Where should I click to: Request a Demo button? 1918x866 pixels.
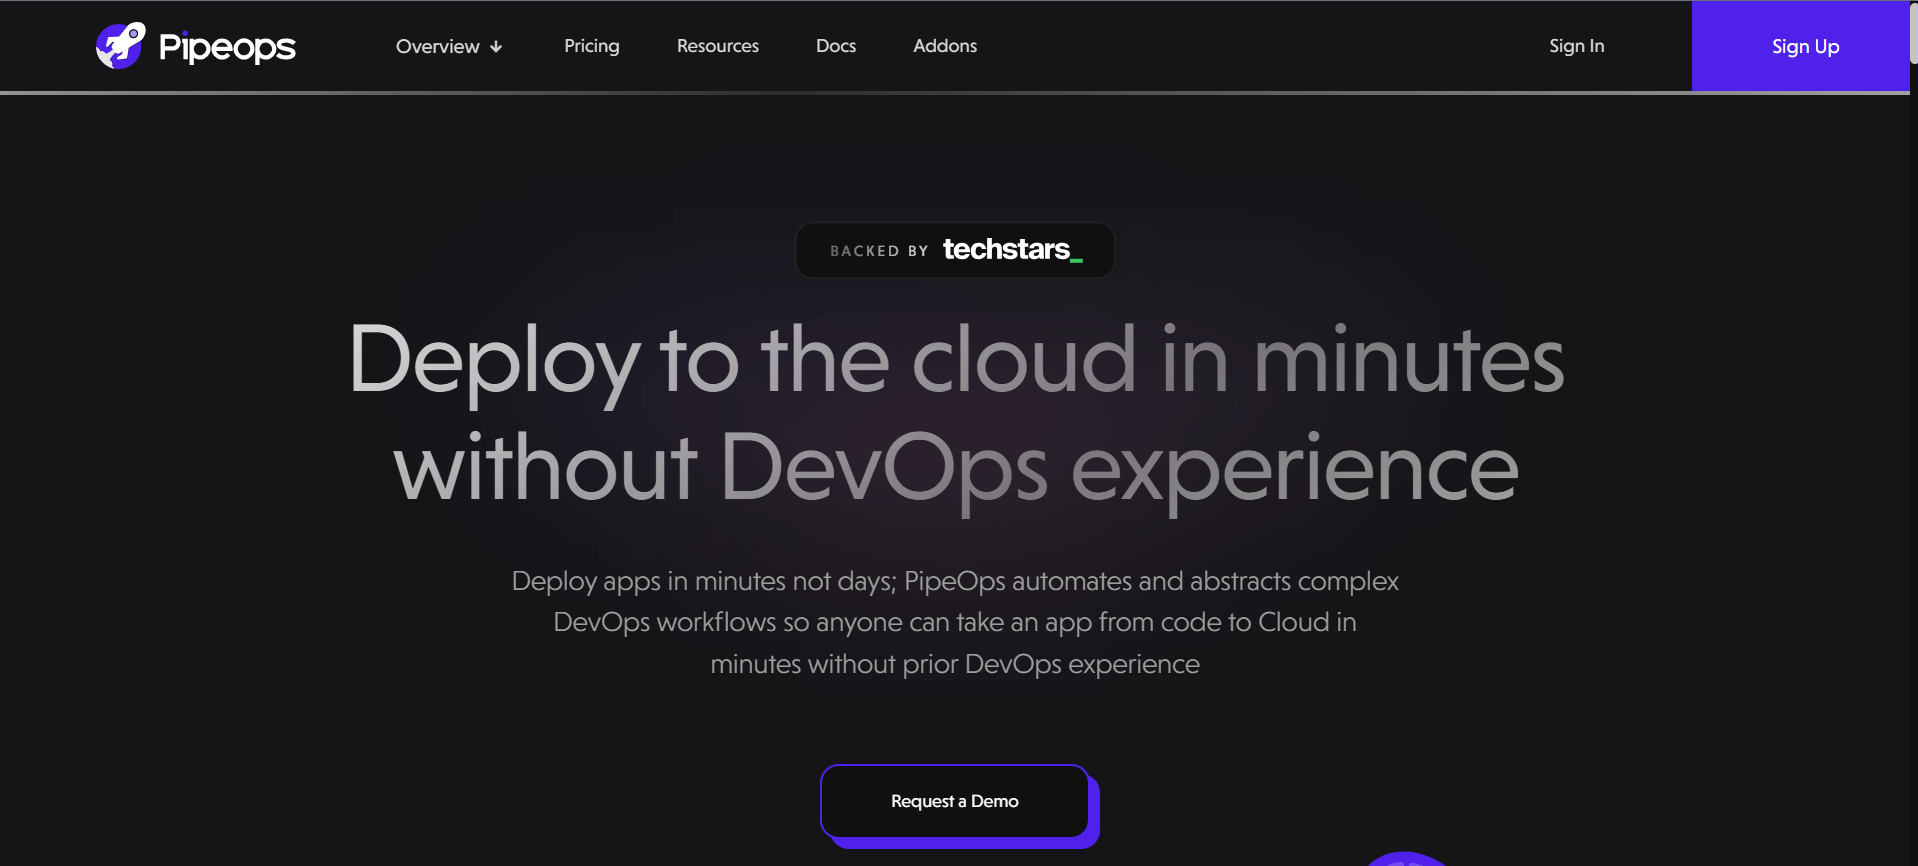click(955, 801)
